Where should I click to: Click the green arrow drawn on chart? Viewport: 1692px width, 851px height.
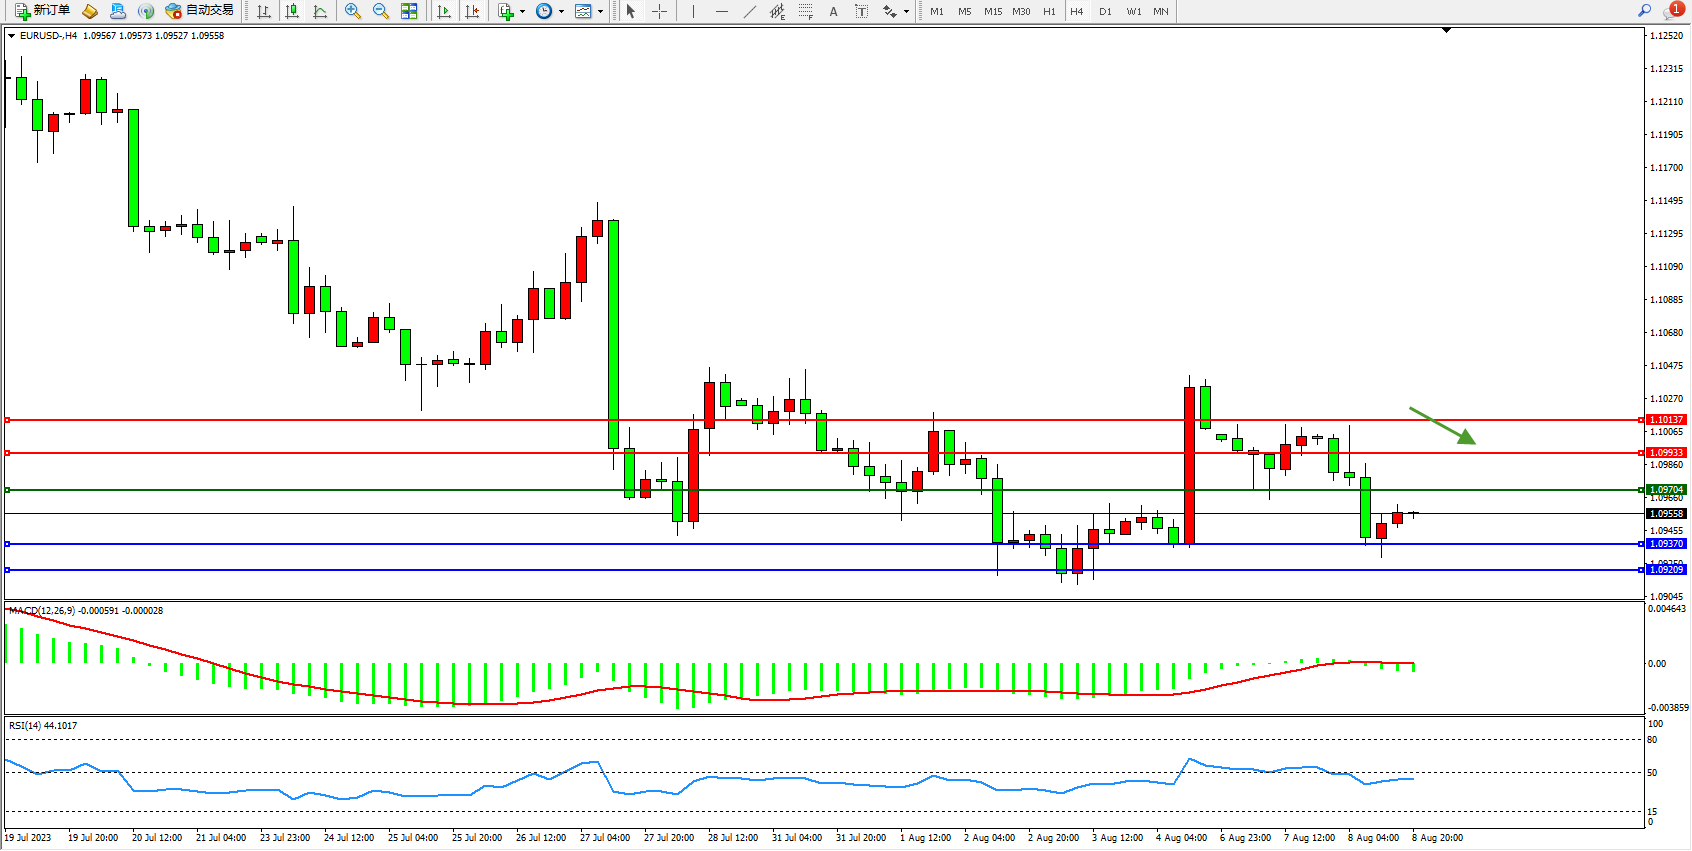point(1442,425)
